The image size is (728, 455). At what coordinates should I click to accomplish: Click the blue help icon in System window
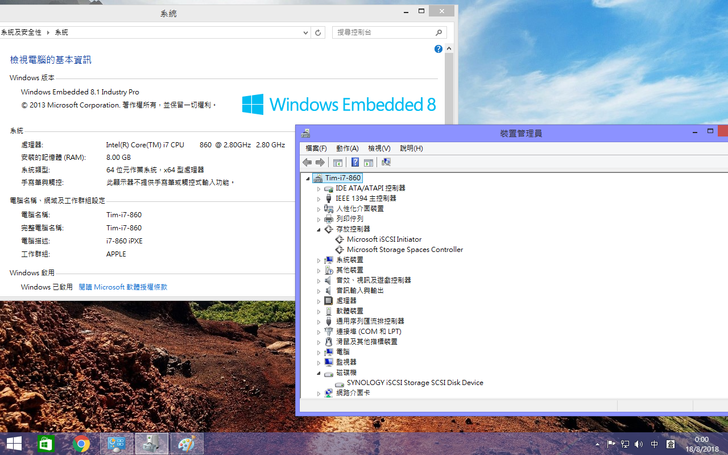(x=438, y=48)
